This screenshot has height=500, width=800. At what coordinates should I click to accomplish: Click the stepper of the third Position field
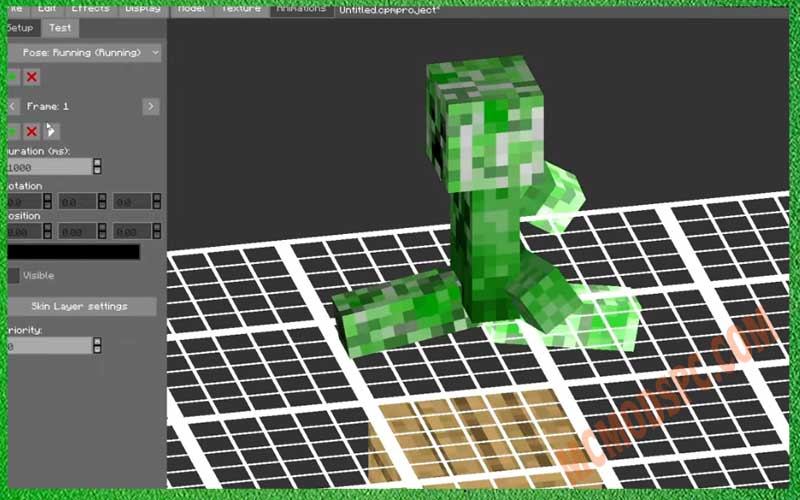point(157,232)
